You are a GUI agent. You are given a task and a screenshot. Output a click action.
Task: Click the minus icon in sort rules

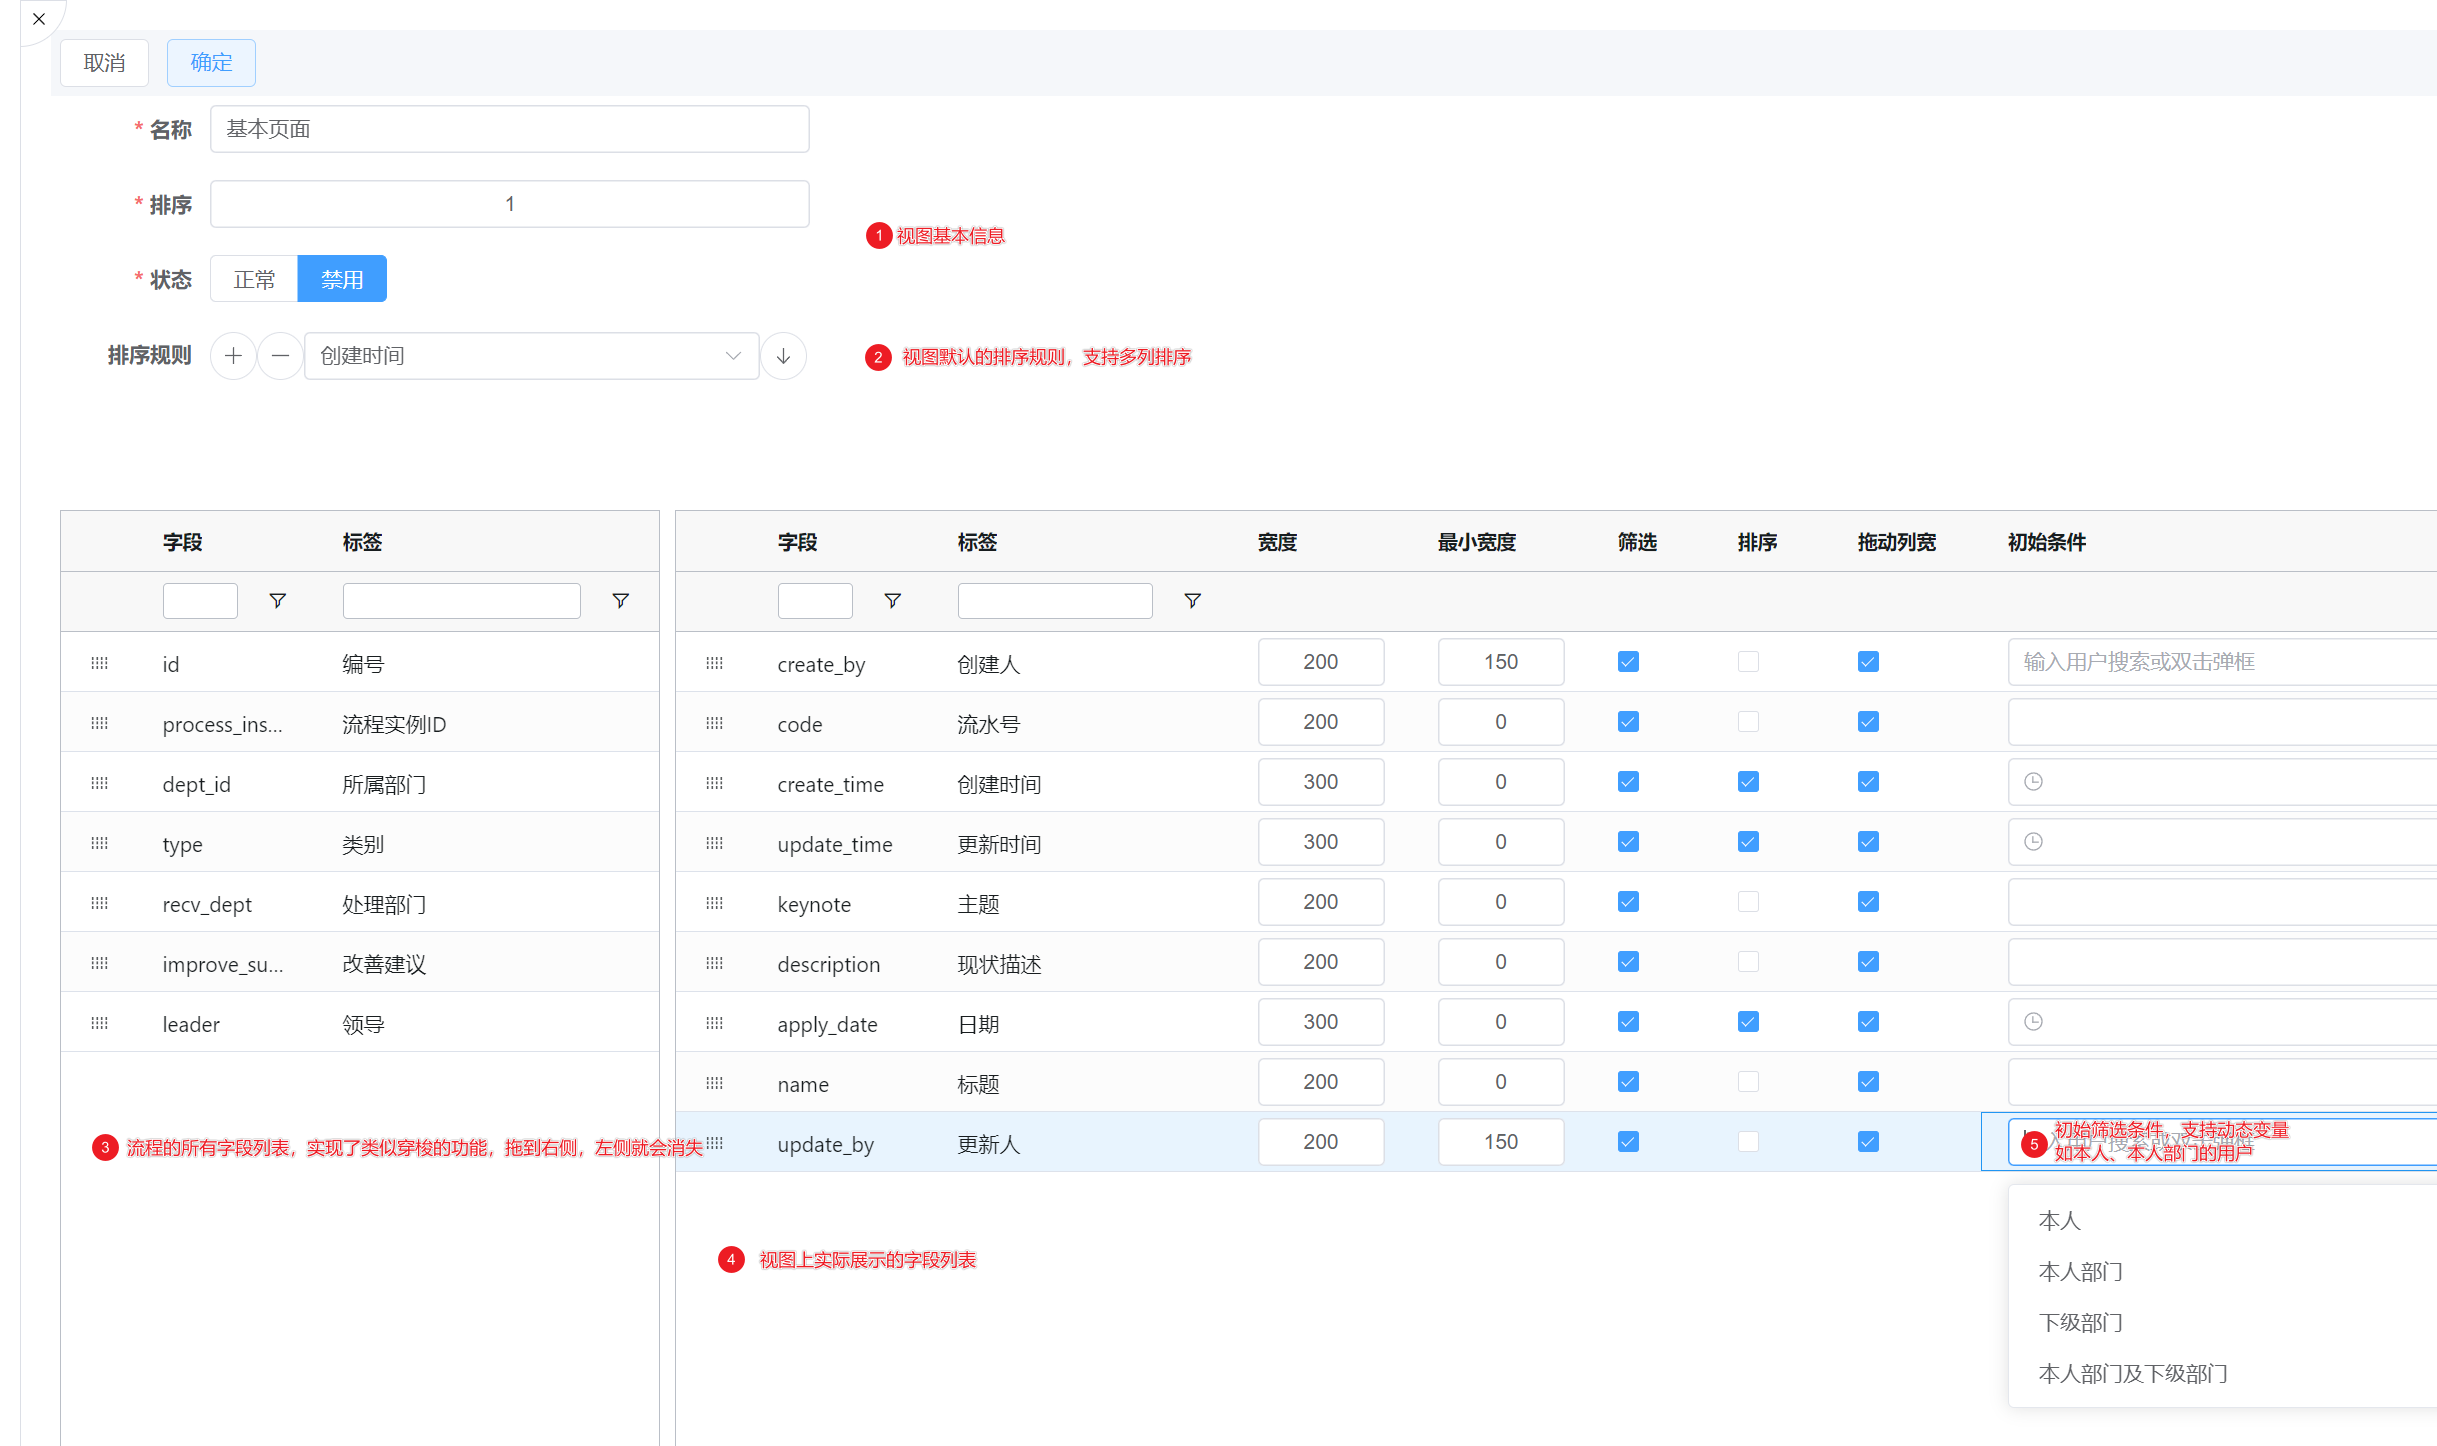(280, 356)
